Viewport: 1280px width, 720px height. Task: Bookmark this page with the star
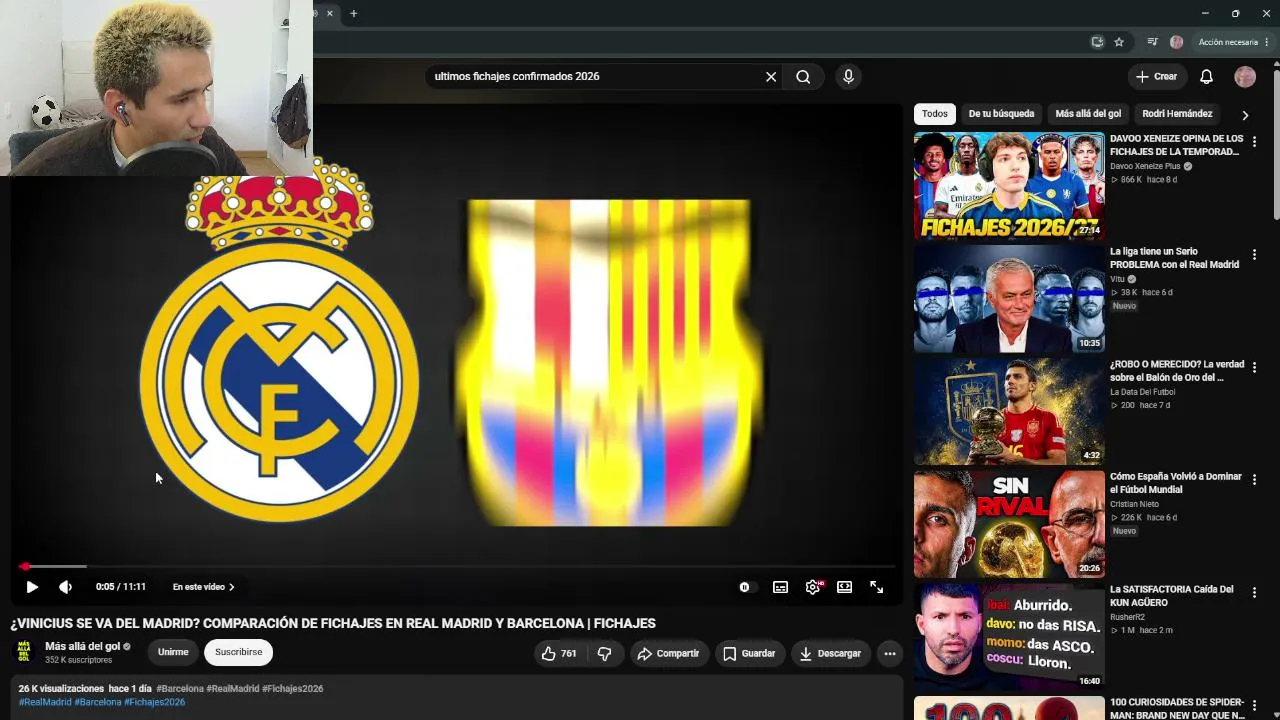pos(1119,42)
